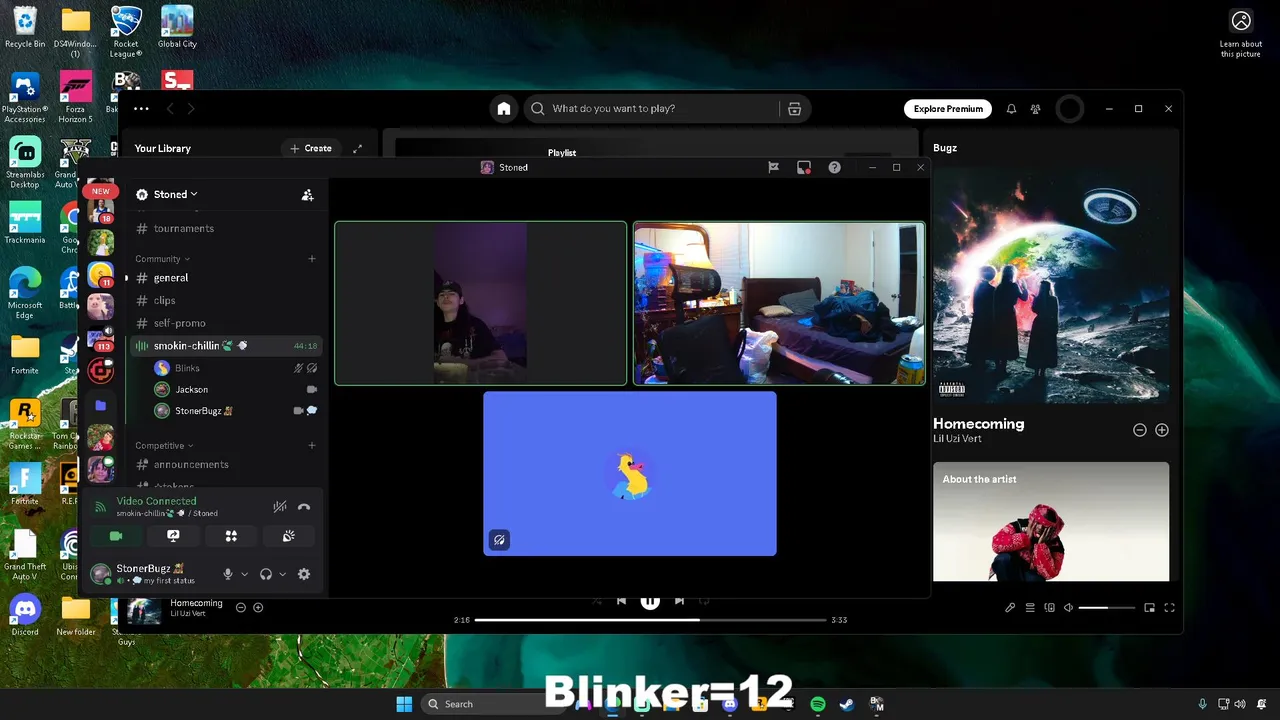Viewport: 1280px width, 720px height.
Task: Click Create in Spotify library
Action: (x=311, y=148)
